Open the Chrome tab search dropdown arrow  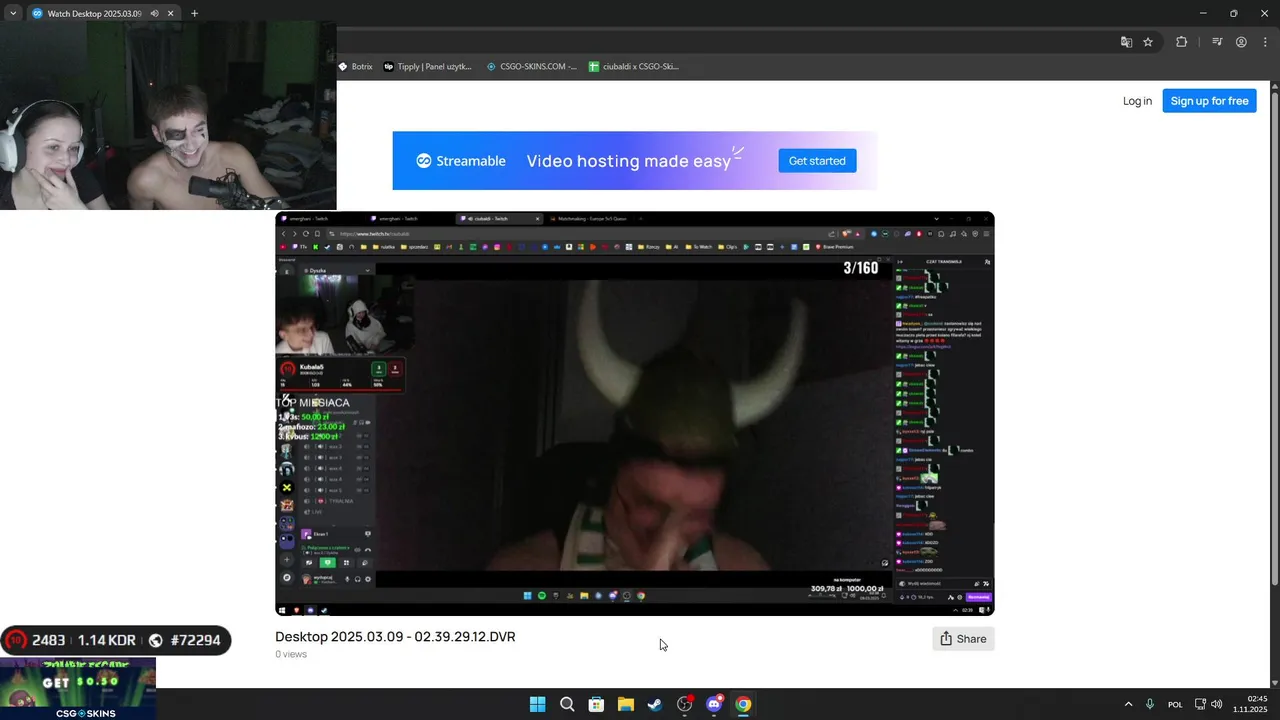point(13,13)
